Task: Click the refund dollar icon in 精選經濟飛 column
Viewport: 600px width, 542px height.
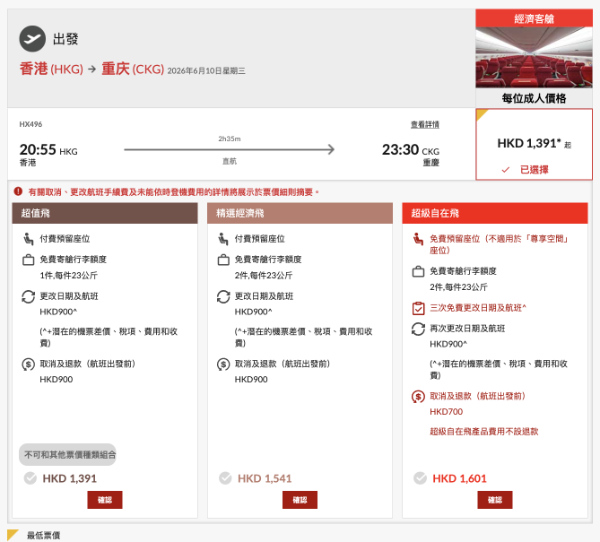Action: coord(223,364)
